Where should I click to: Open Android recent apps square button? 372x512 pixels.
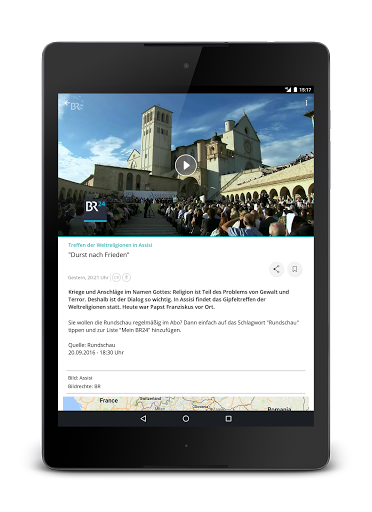coord(229,418)
